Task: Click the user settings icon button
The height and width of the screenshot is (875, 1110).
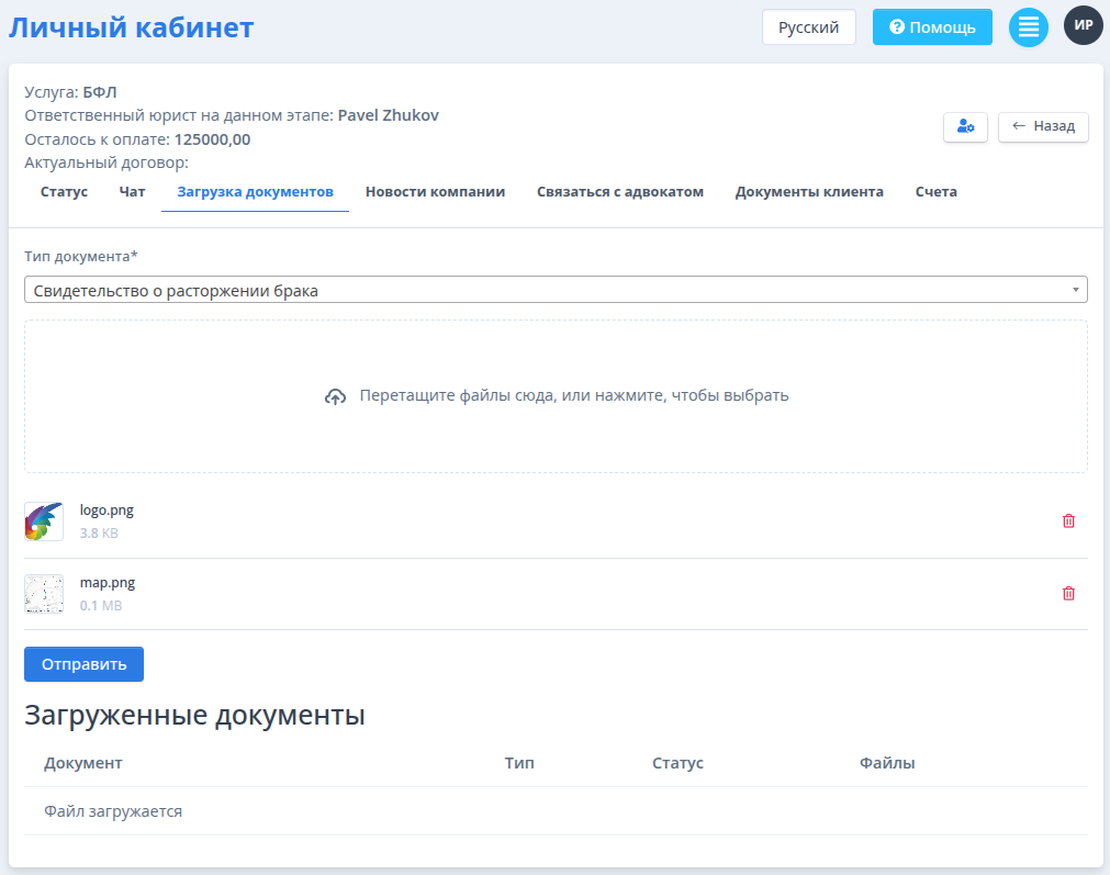Action: click(965, 127)
